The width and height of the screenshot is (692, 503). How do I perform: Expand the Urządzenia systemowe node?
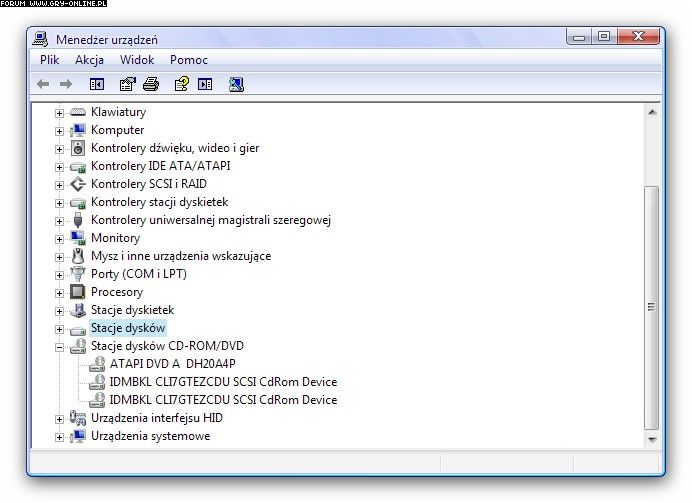pos(60,437)
